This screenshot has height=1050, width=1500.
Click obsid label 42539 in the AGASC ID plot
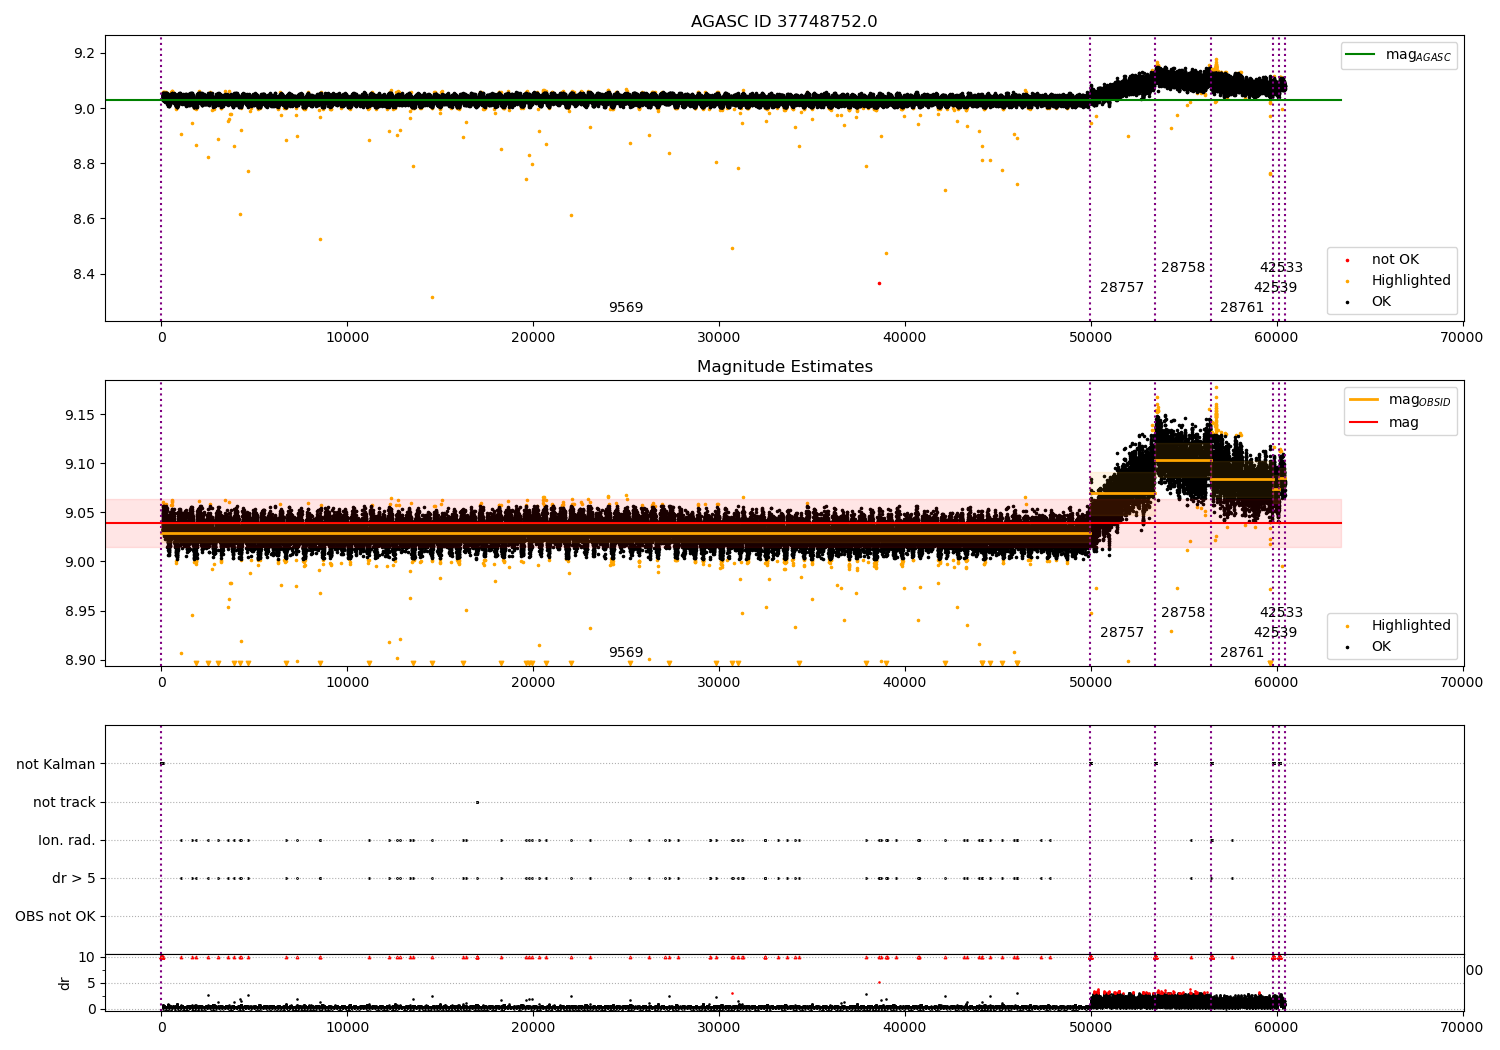tap(1275, 288)
